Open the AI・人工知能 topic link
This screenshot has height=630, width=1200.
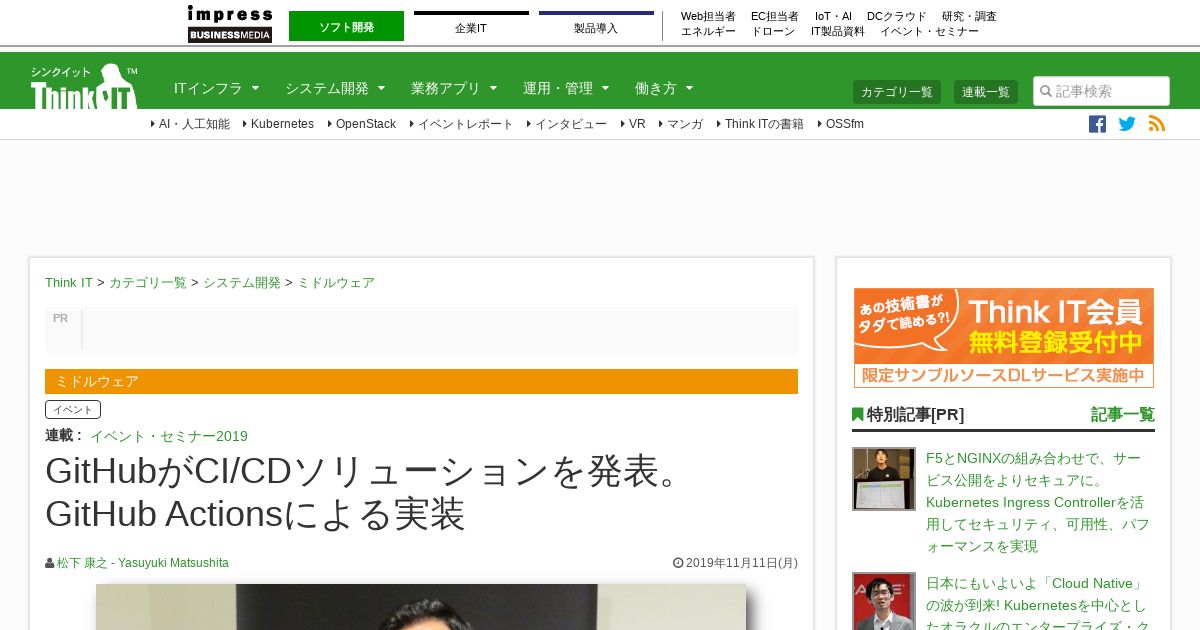pos(190,124)
